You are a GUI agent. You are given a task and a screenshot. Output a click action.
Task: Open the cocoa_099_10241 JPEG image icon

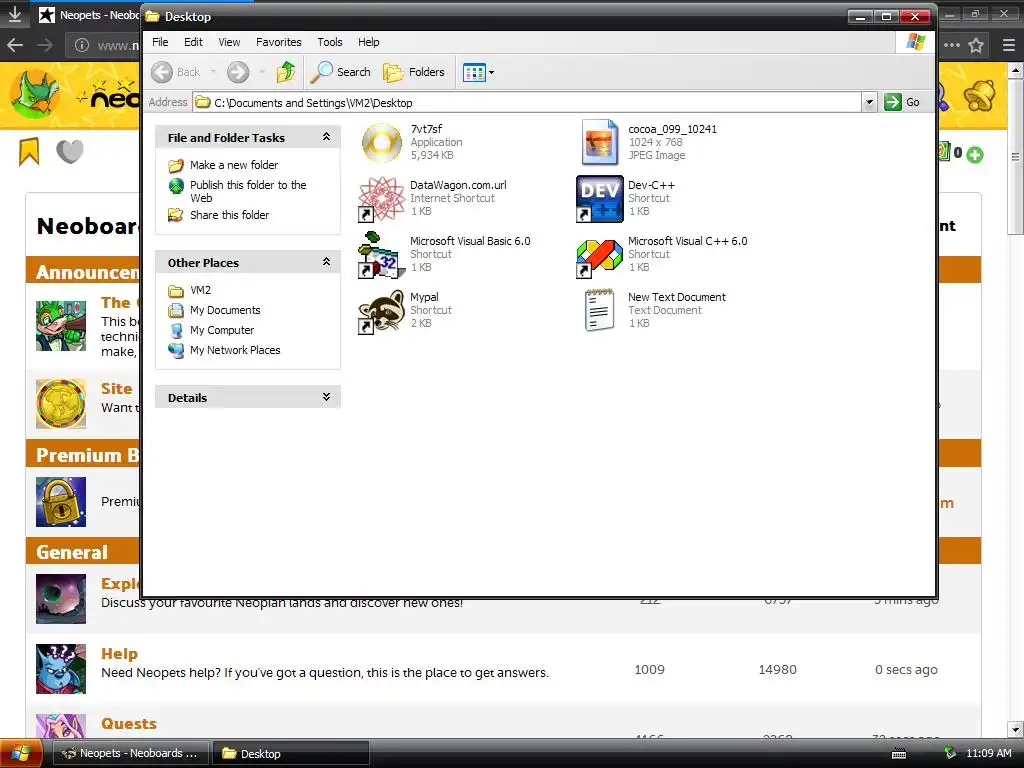600,142
